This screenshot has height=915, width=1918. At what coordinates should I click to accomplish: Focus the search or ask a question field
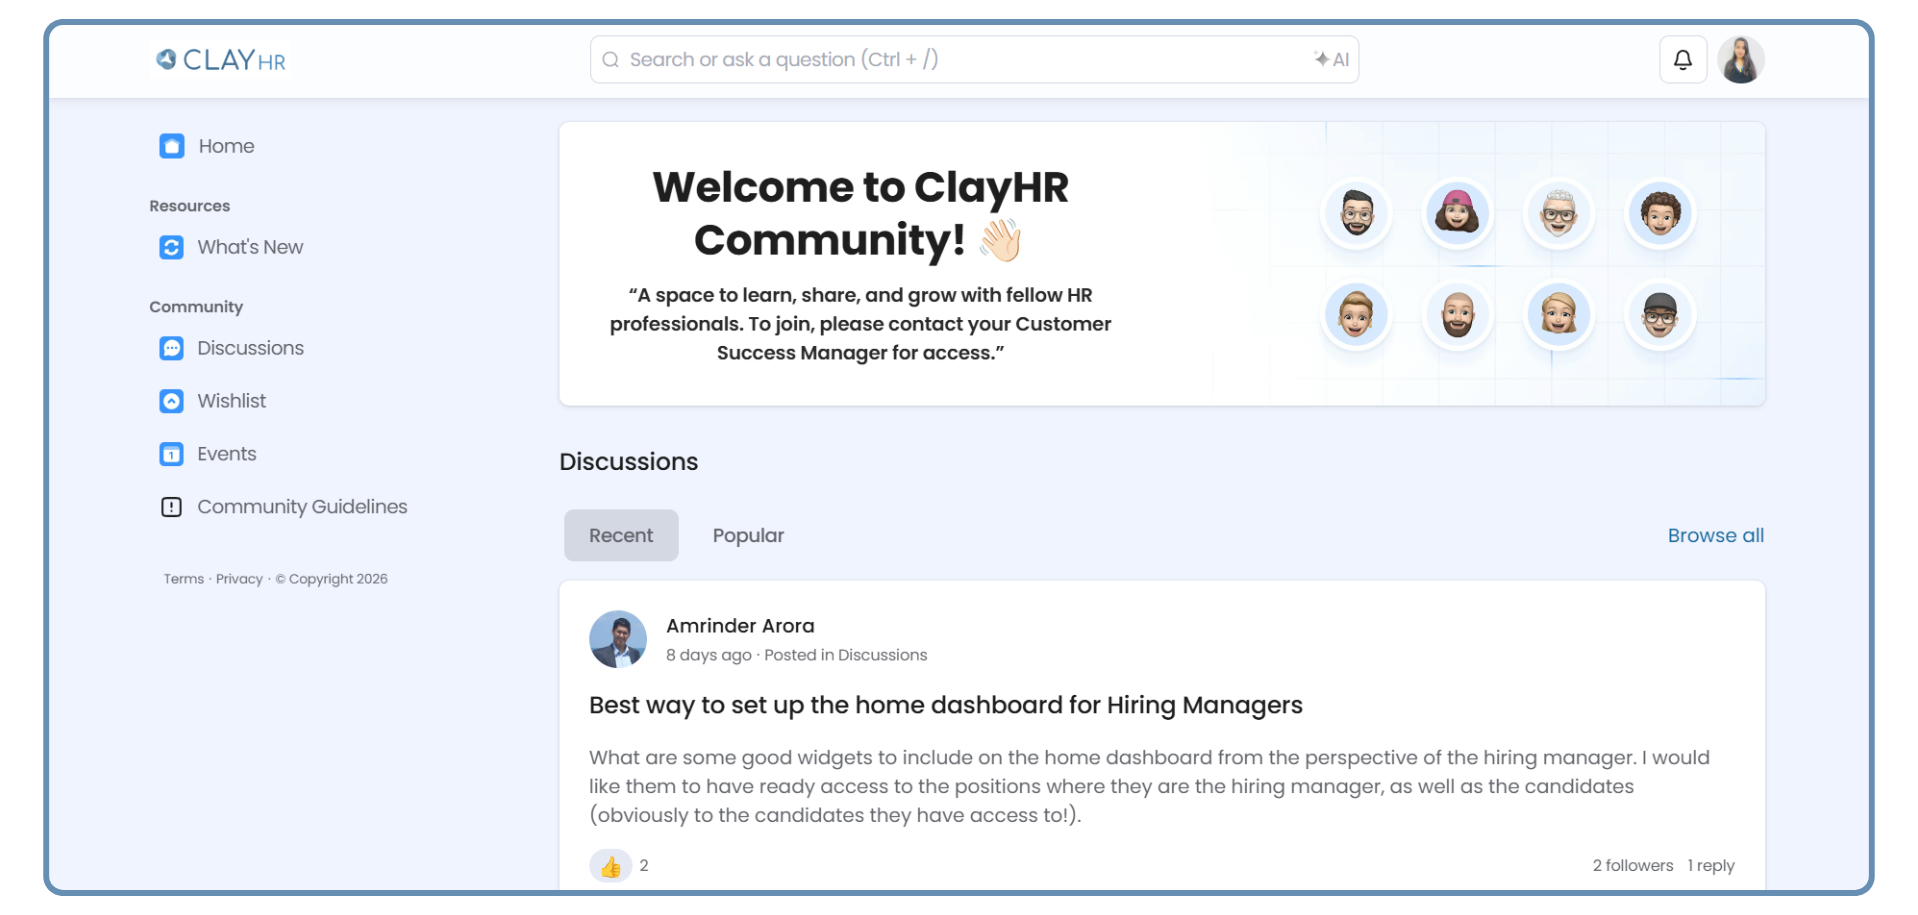[x=974, y=60]
